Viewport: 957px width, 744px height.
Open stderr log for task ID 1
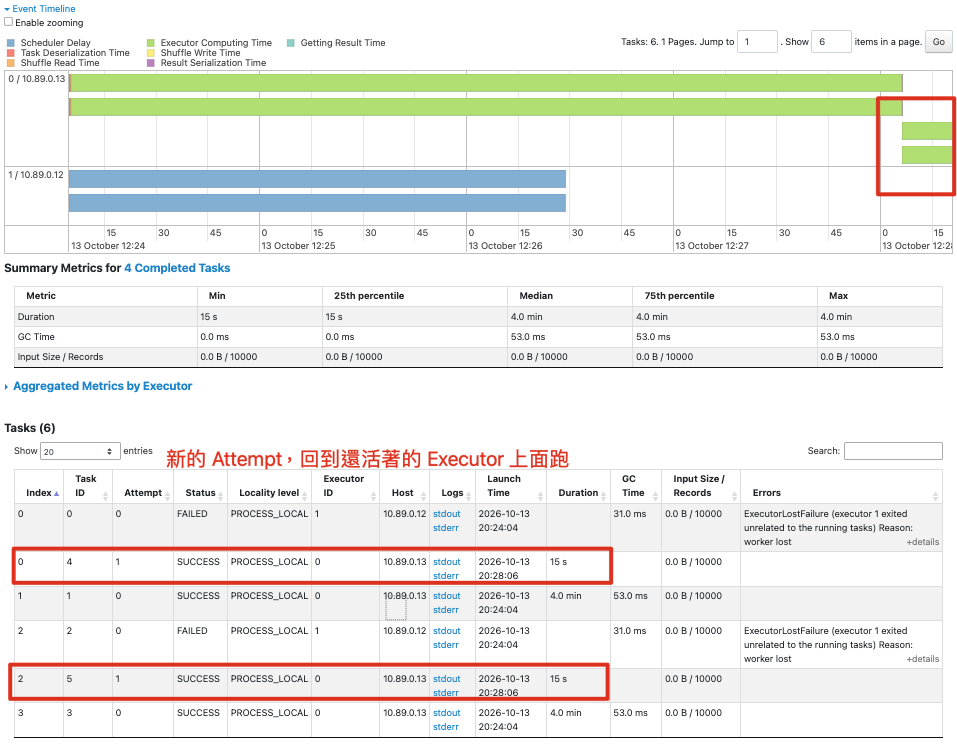[446, 610]
